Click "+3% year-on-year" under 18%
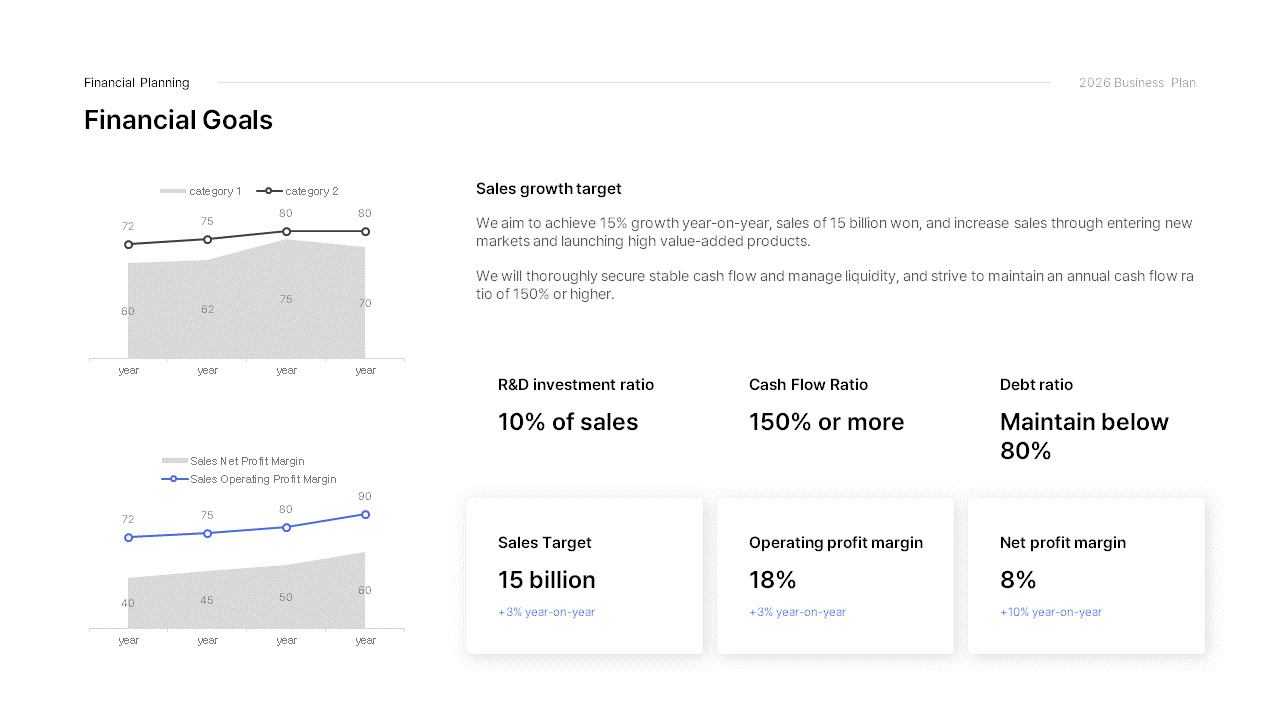1280x720 pixels. pos(797,612)
